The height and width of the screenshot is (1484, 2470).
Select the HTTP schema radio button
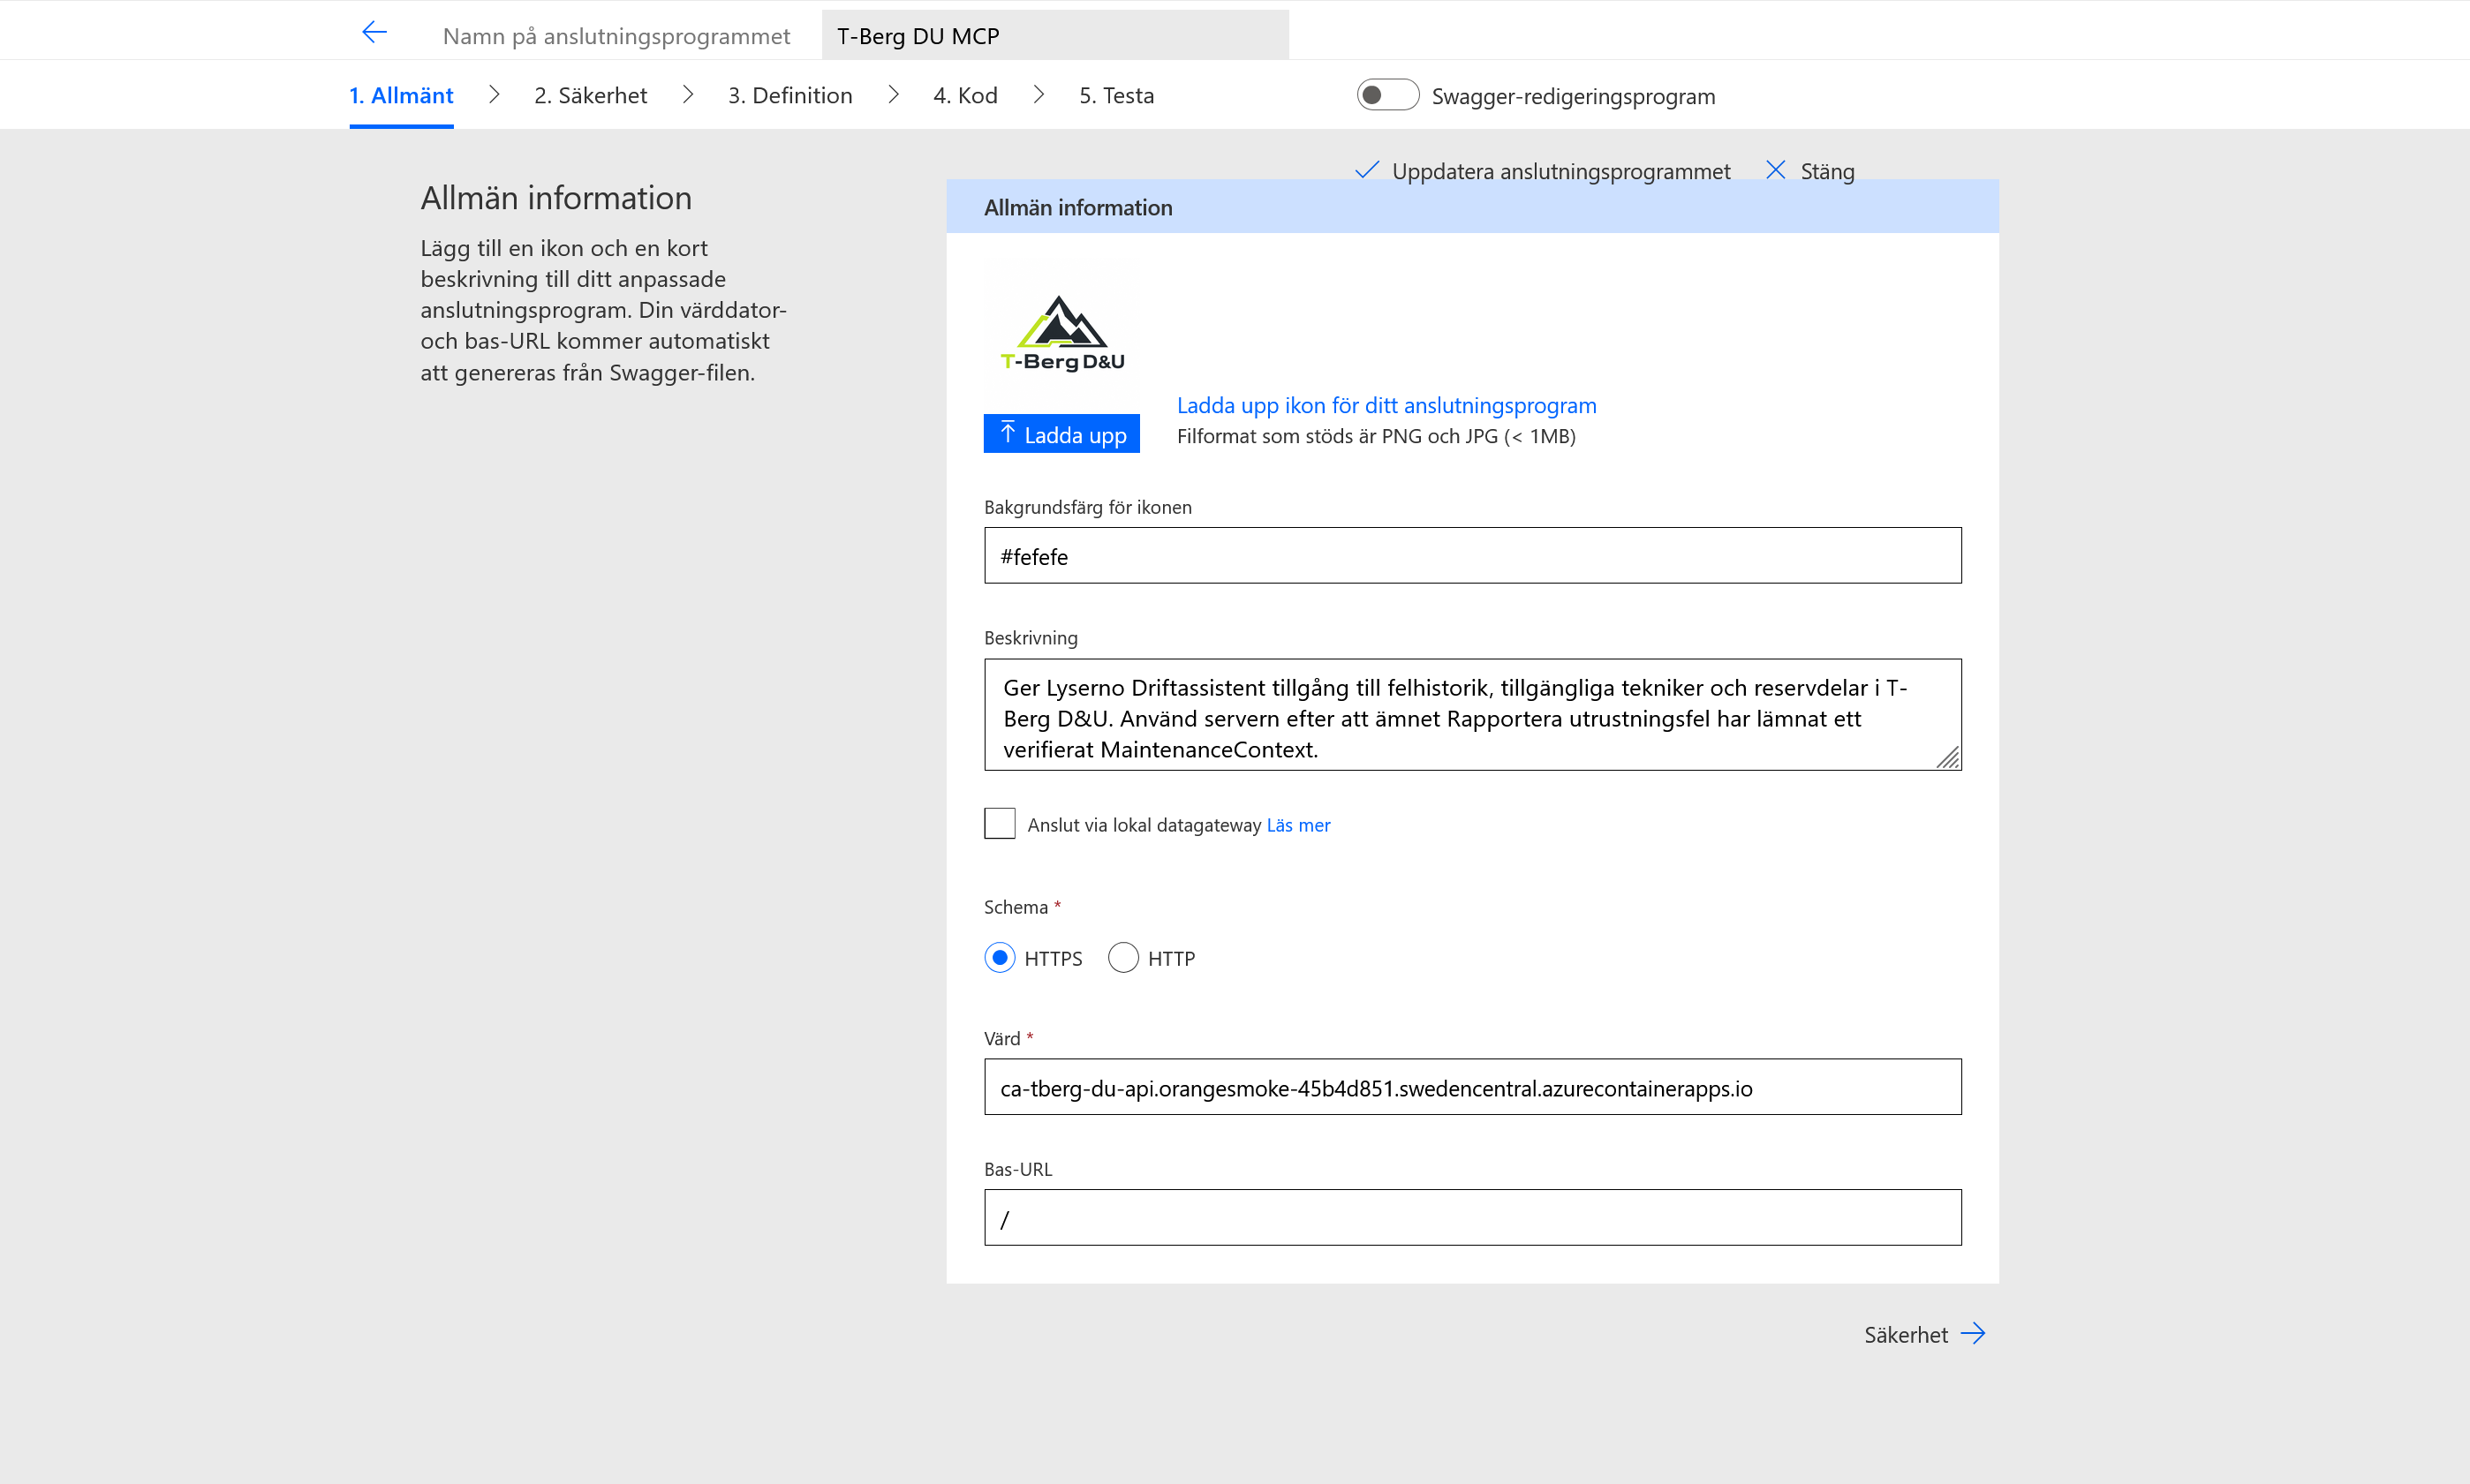[x=1123, y=958]
